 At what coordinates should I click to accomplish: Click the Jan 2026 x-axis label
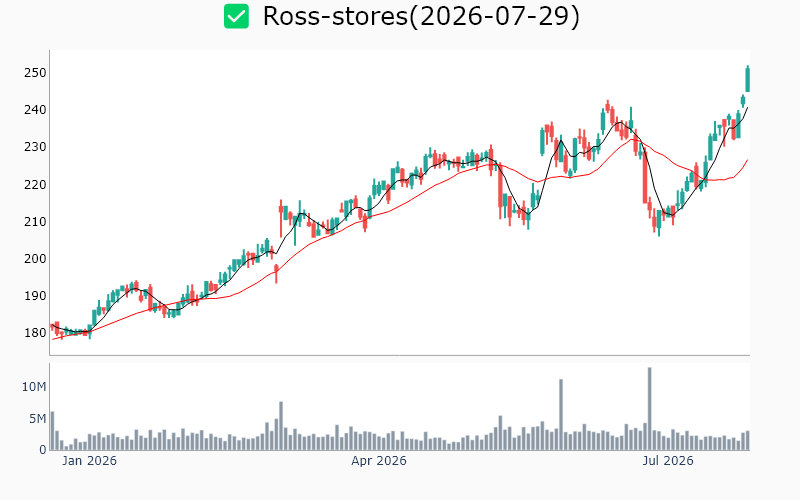click(89, 461)
